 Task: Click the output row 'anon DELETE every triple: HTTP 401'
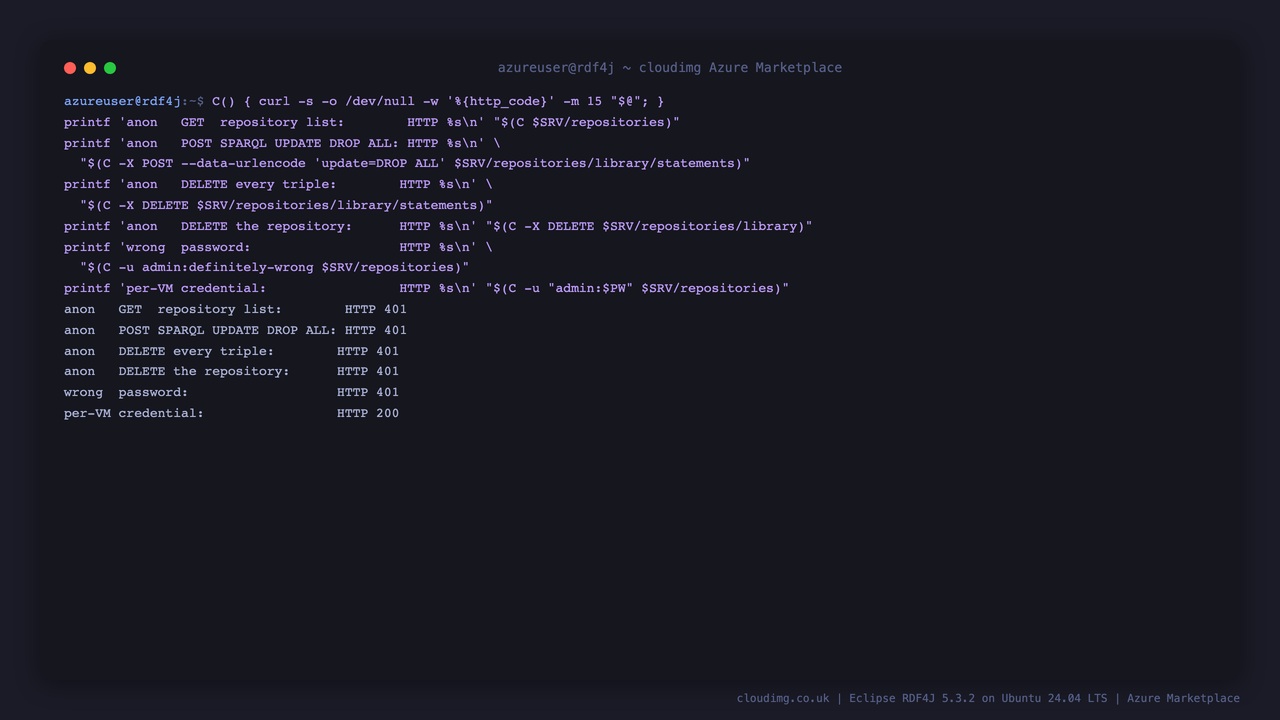pos(231,351)
